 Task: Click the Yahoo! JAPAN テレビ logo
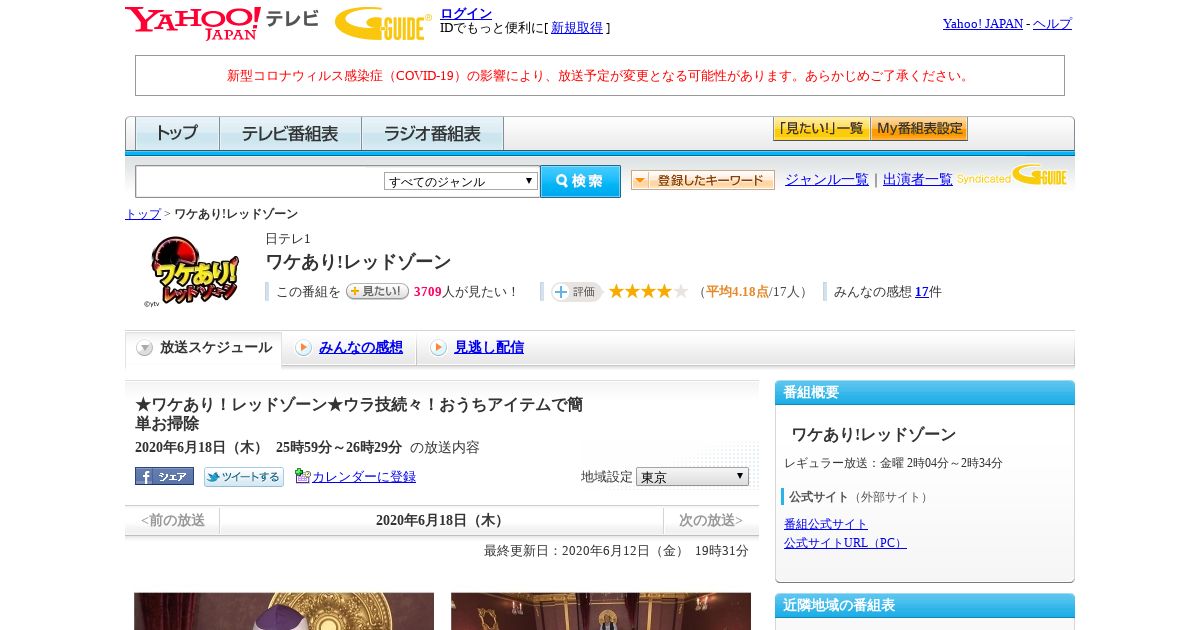[222, 23]
